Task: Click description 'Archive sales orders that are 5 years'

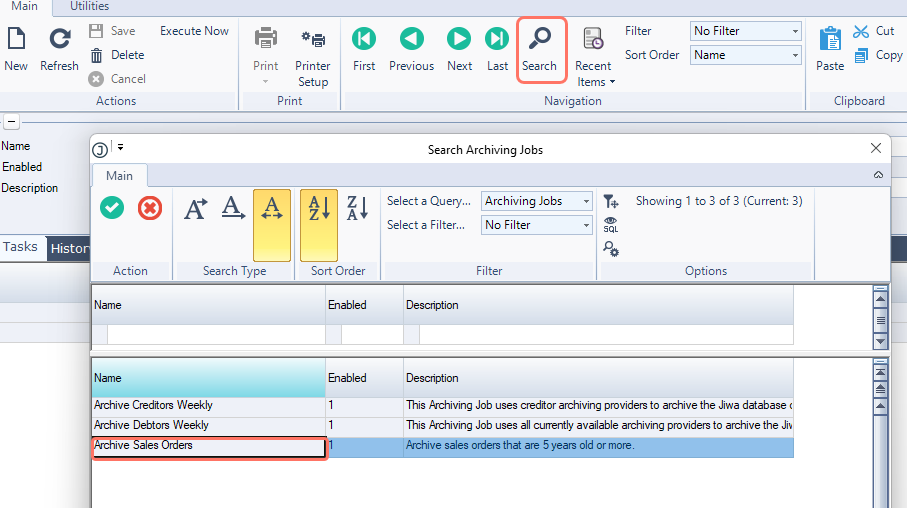Action: tap(520, 446)
